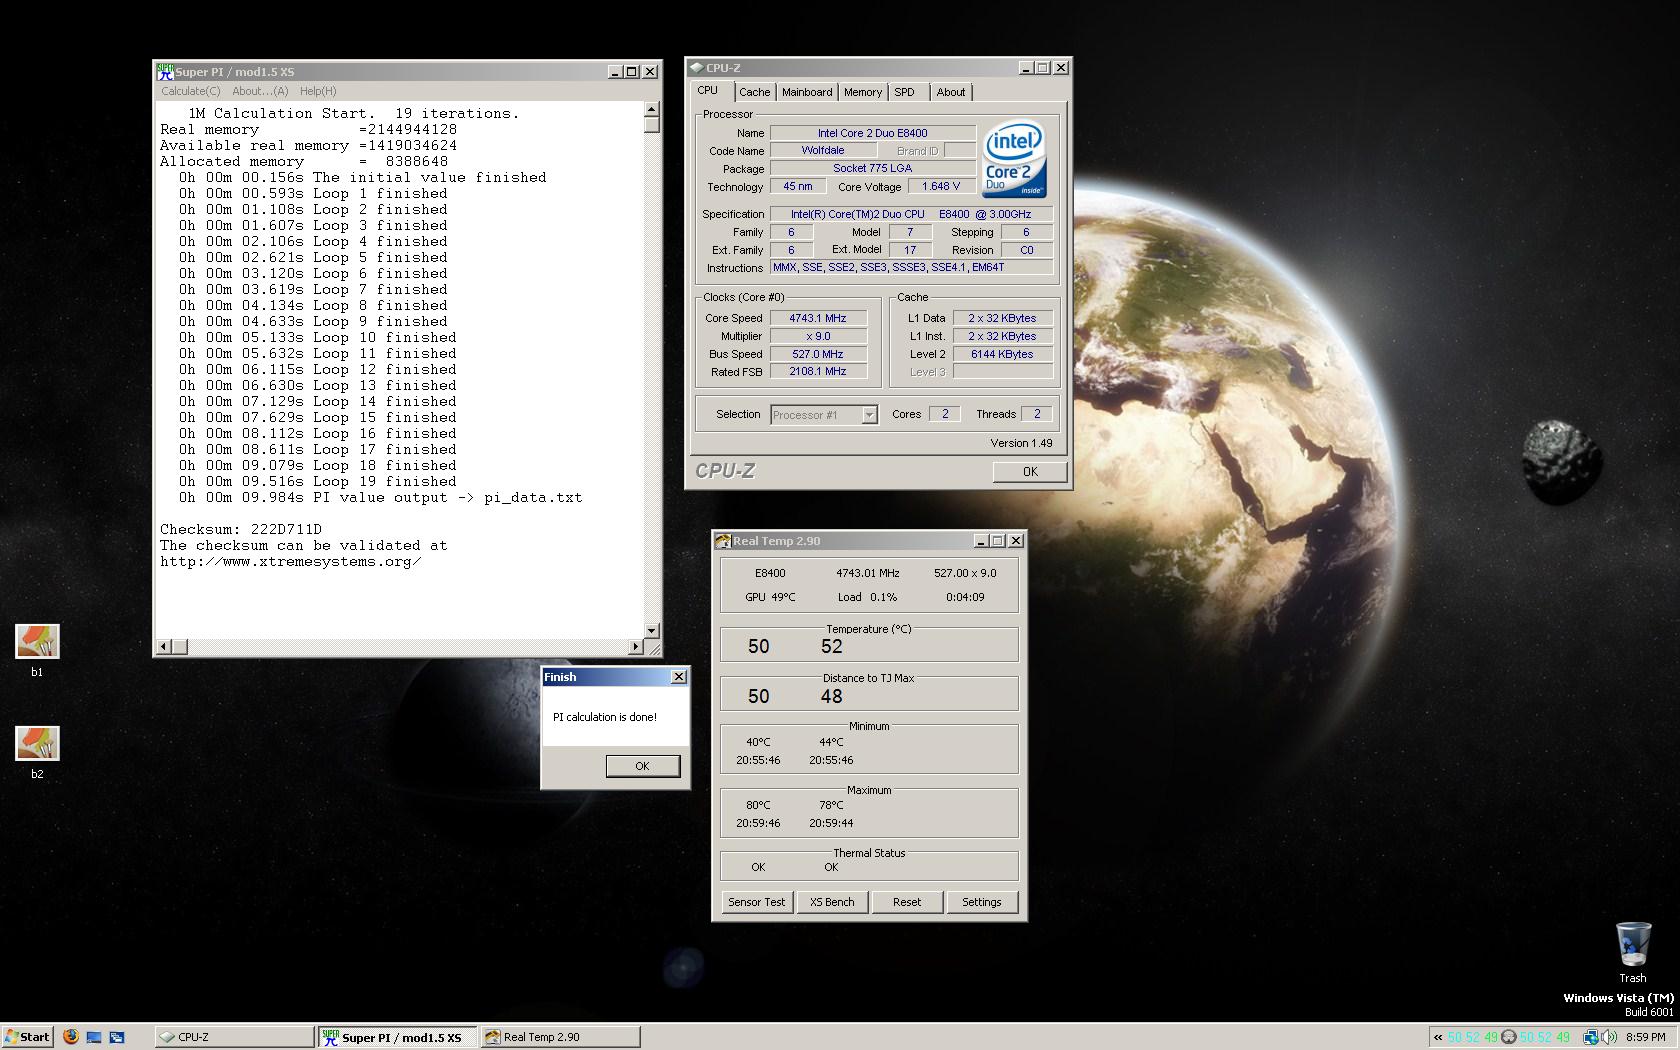The width and height of the screenshot is (1680, 1050).
Task: Click Load 0.1% value in Real Temp
Action: click(867, 597)
